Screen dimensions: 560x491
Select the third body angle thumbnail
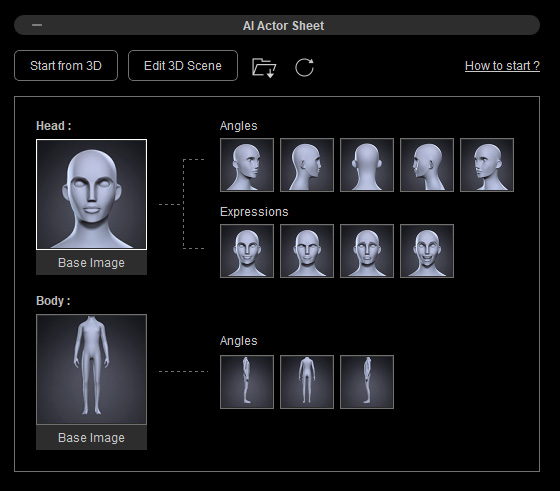click(367, 382)
